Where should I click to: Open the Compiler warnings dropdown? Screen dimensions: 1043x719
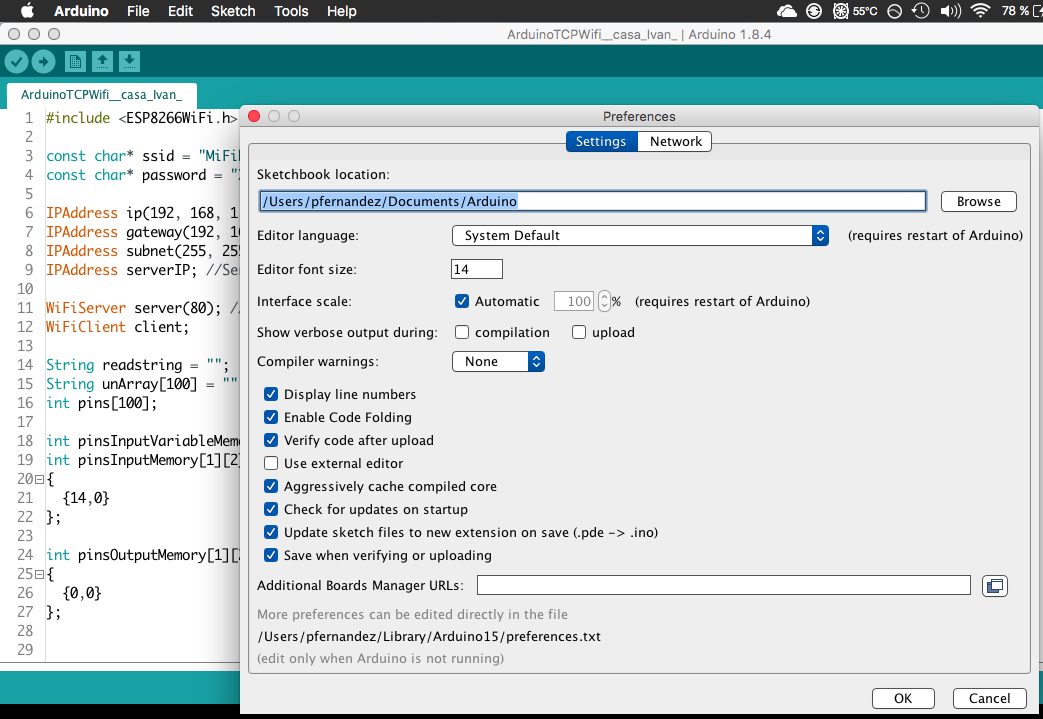[x=498, y=361]
